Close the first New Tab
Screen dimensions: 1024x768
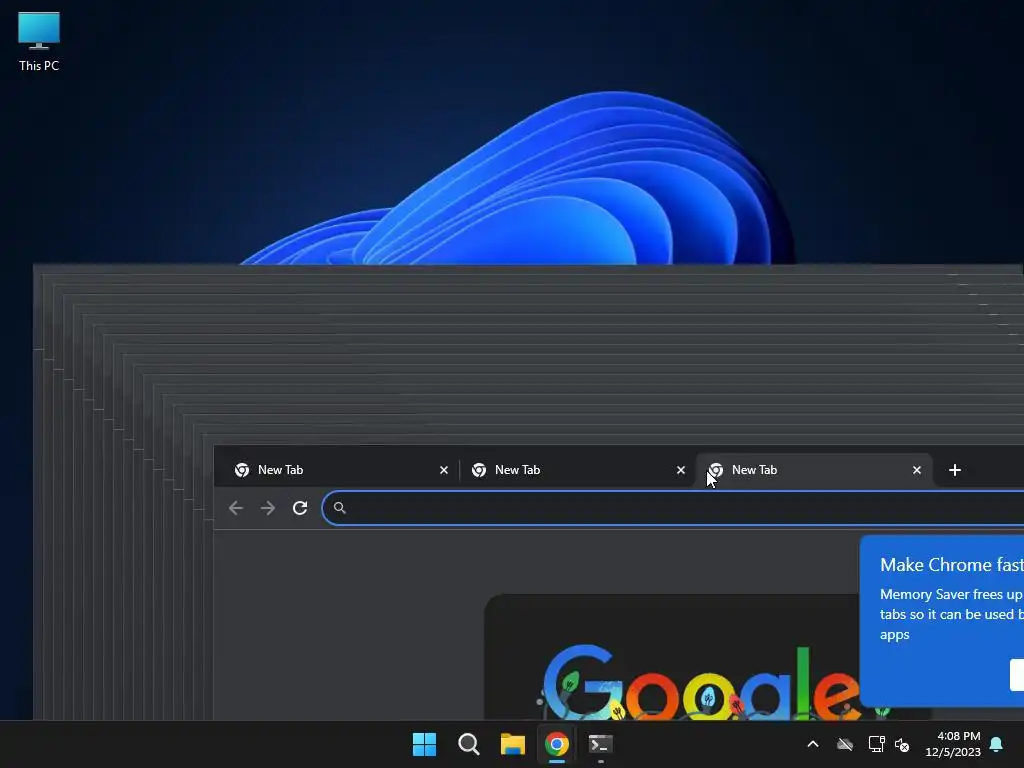click(444, 470)
